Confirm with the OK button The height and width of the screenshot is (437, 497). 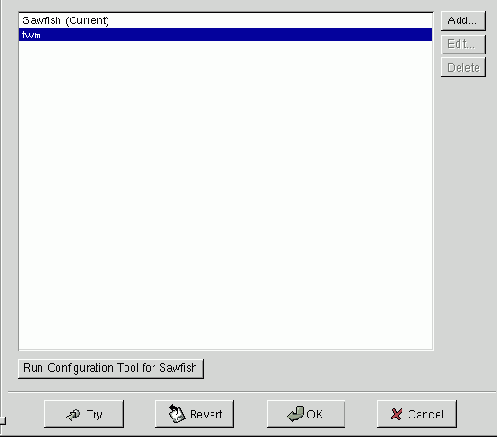pyautogui.click(x=306, y=414)
